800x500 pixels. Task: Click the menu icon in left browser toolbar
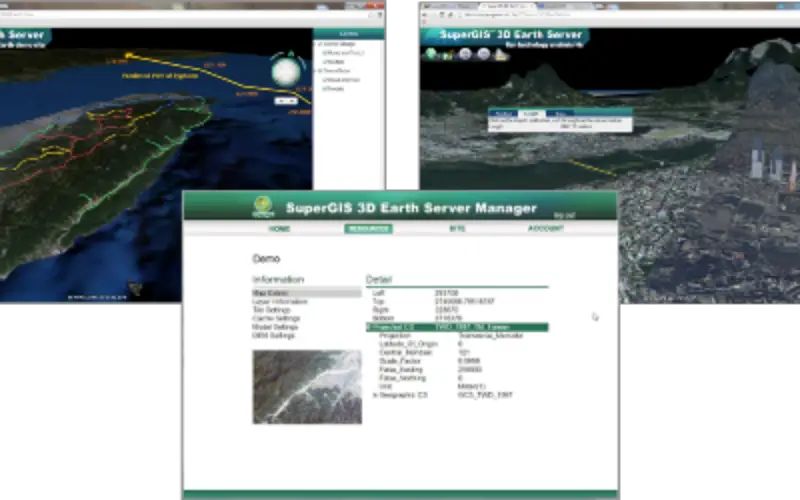coord(380,15)
